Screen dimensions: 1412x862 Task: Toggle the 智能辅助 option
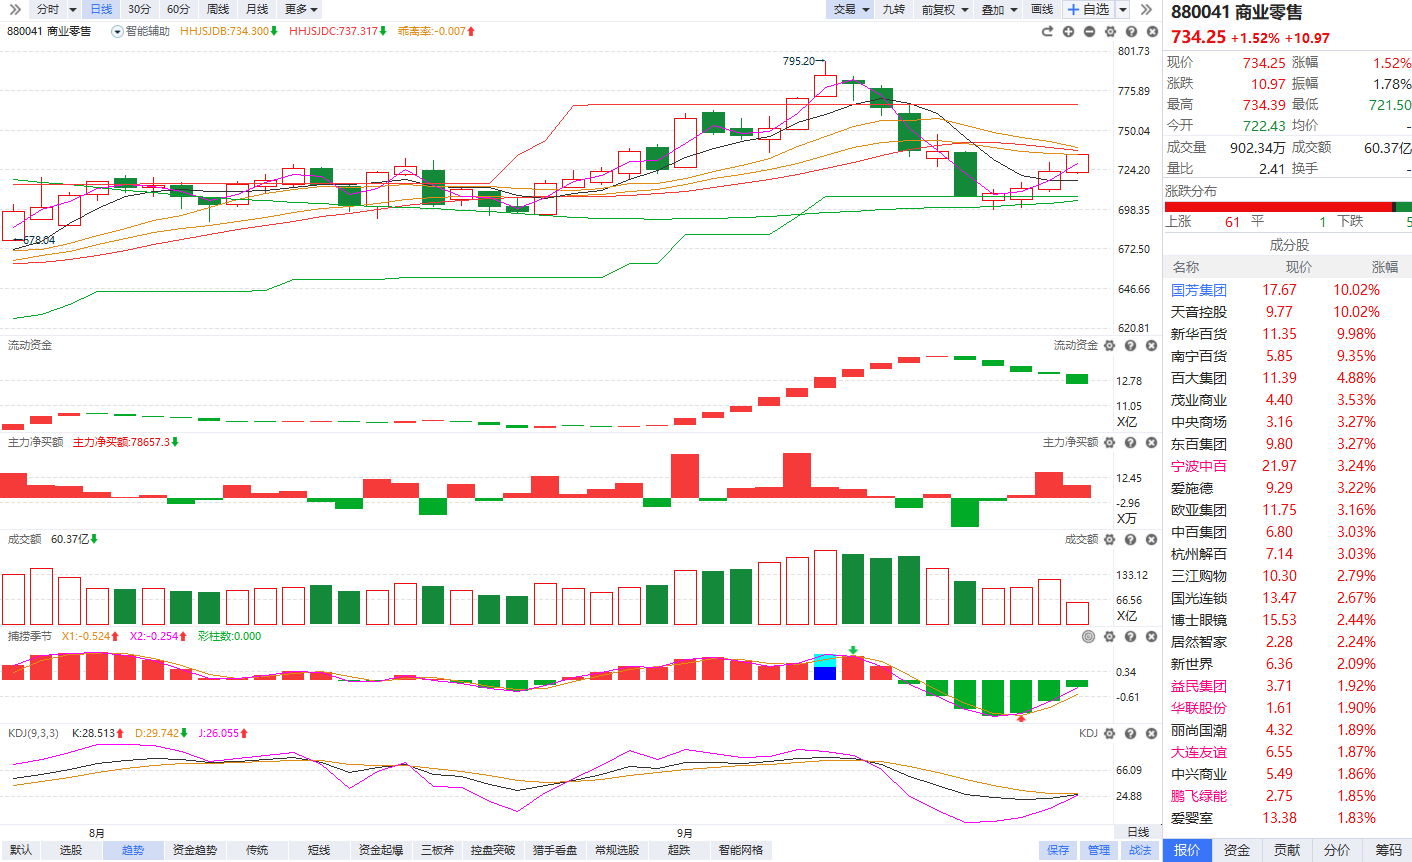[x=140, y=32]
